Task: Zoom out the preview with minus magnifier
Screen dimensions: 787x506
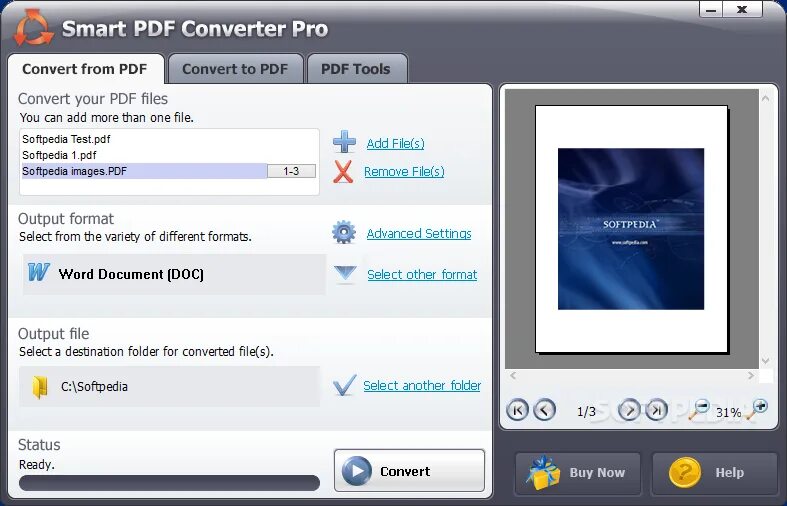Action: [x=699, y=409]
